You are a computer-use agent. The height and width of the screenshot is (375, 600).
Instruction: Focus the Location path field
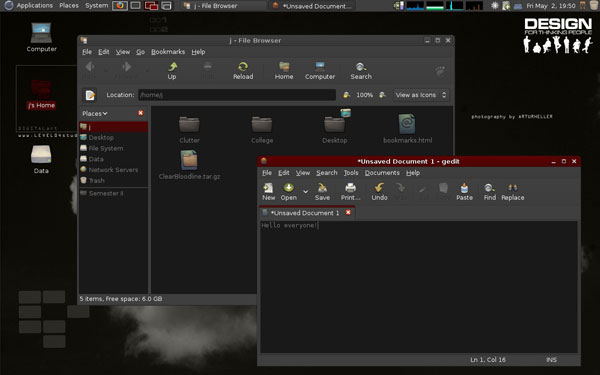(237, 95)
